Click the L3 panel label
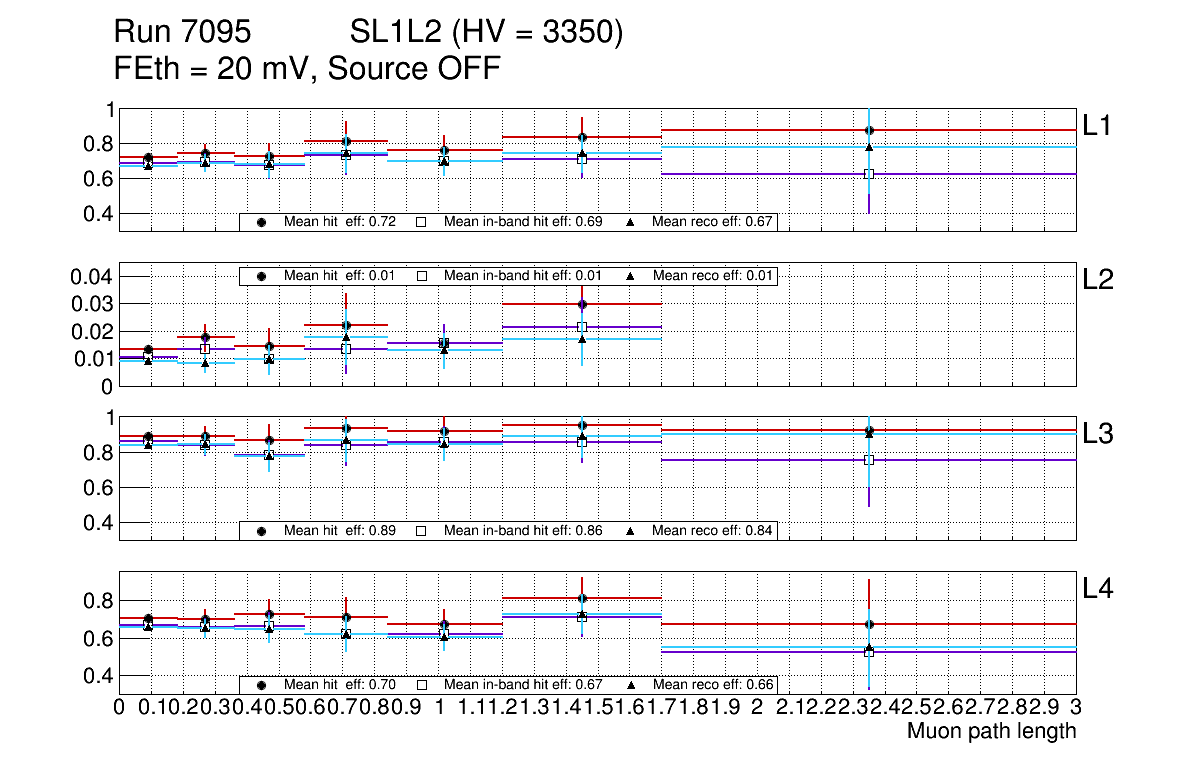The image size is (1196, 772). coord(1099,434)
